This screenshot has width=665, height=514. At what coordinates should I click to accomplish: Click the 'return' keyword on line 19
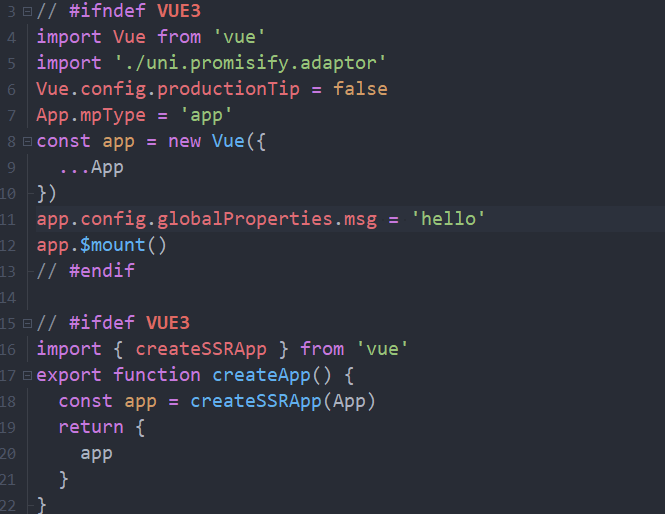coord(86,427)
